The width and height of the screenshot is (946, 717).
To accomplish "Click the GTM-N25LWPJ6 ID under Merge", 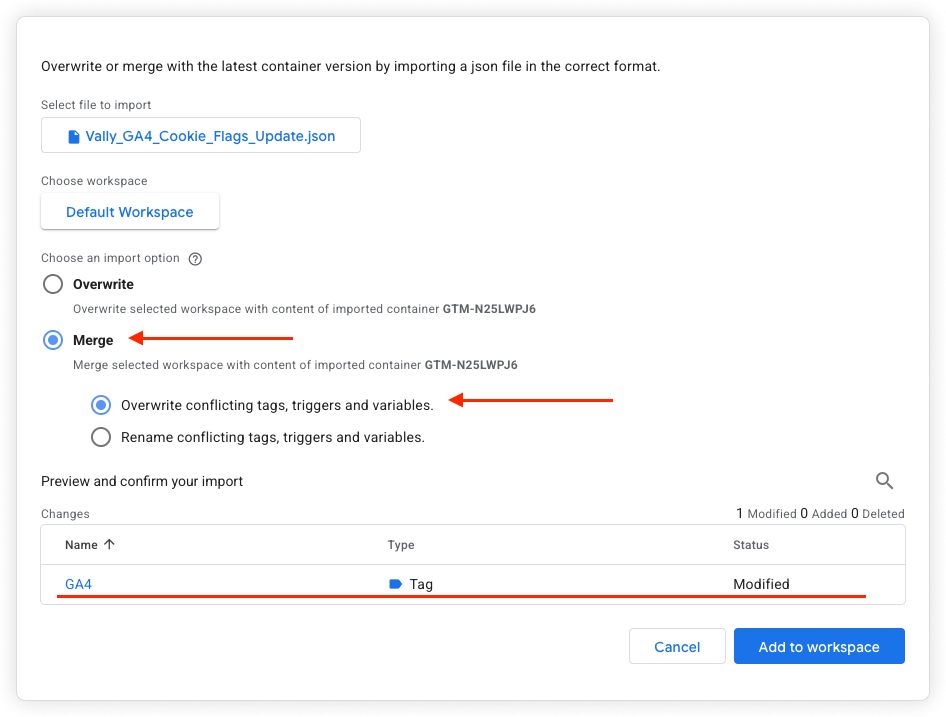I will point(471,365).
